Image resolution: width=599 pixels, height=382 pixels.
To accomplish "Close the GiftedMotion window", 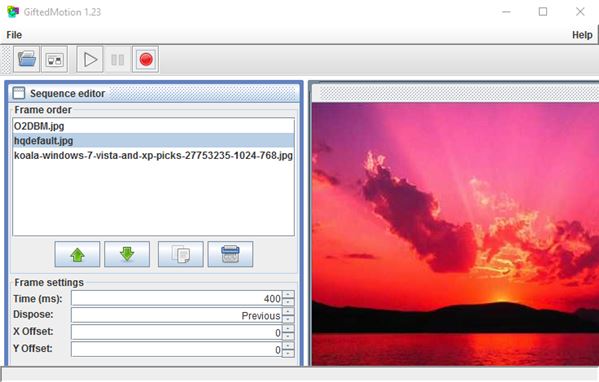I will point(580,12).
